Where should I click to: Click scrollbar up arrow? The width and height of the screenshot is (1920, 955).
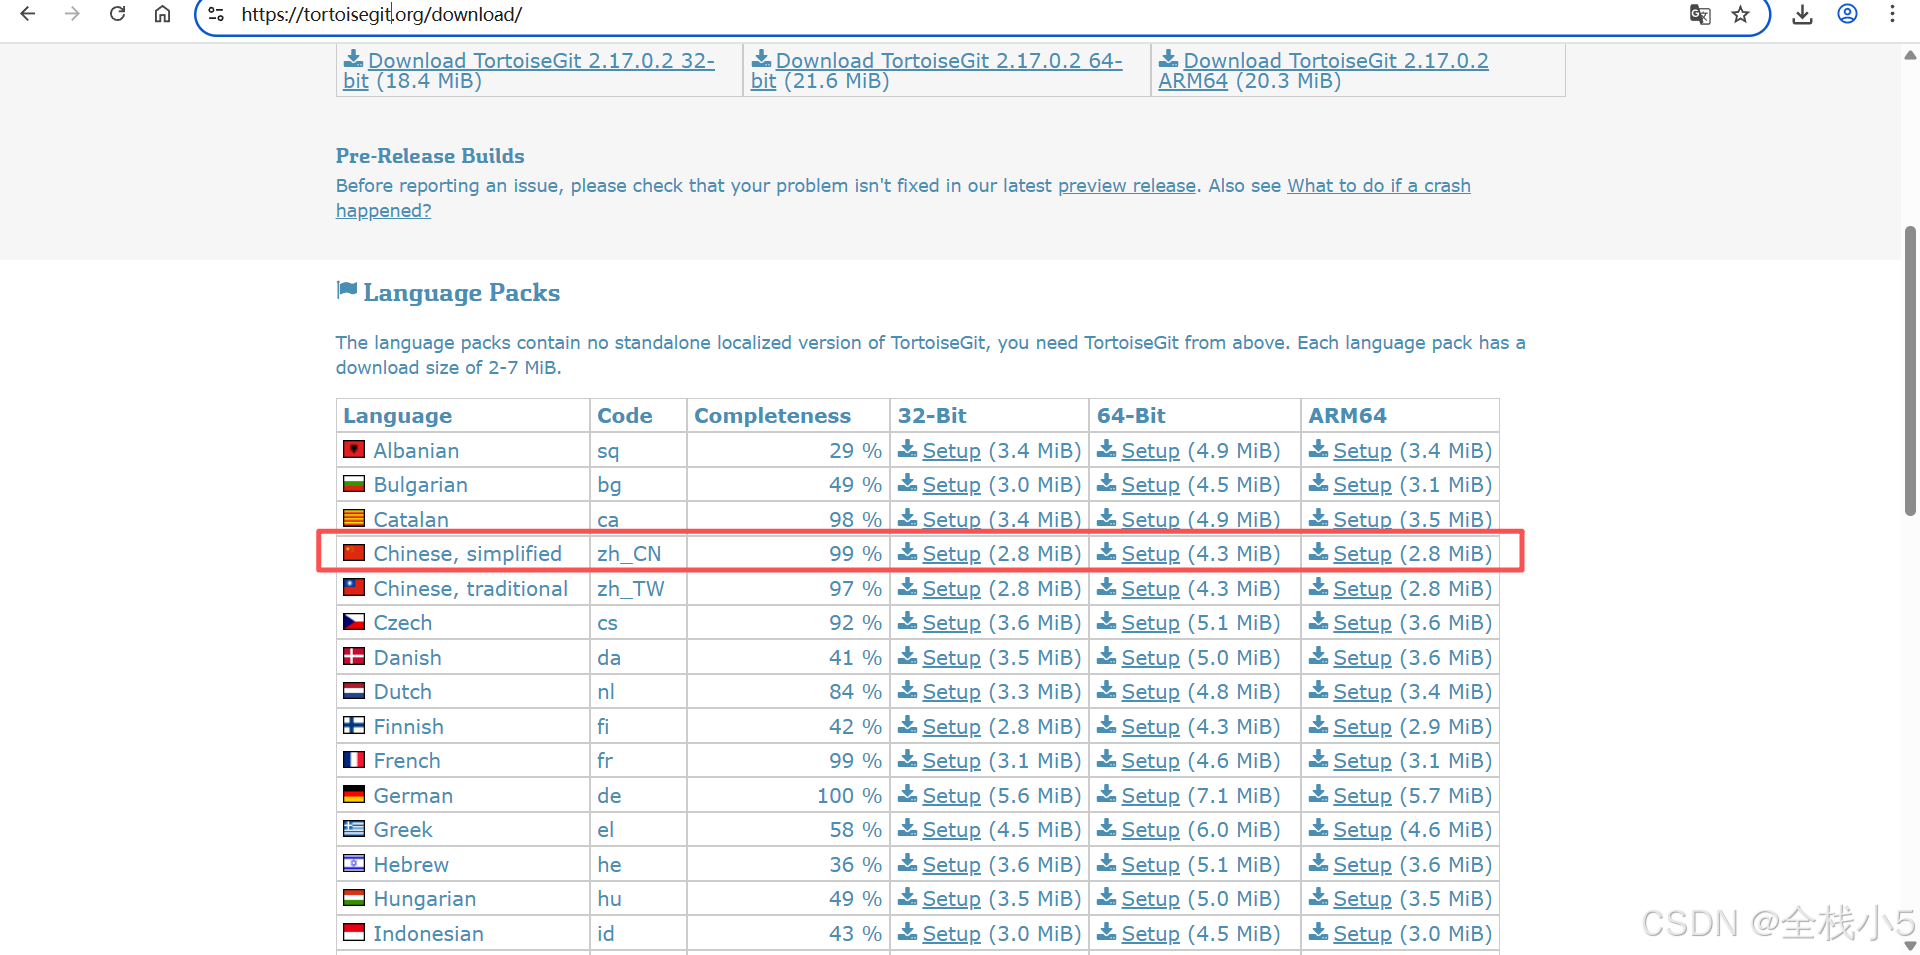tap(1910, 56)
